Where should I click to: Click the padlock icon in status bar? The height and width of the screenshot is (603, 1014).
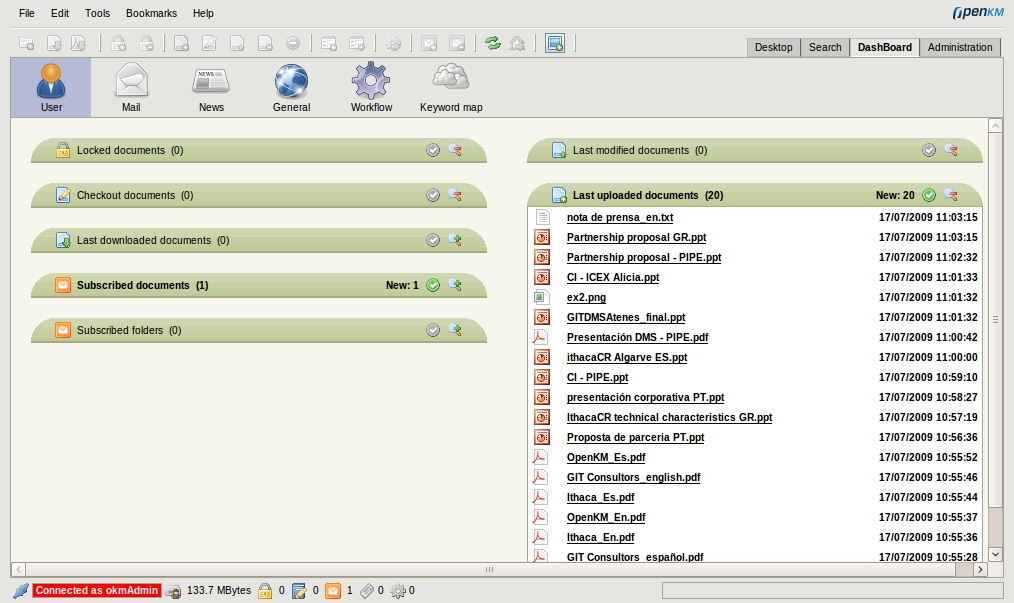pos(264,591)
